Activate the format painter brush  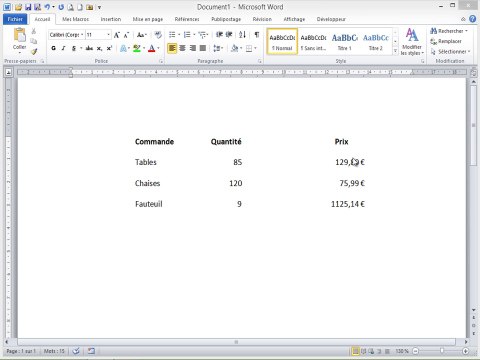[34, 51]
